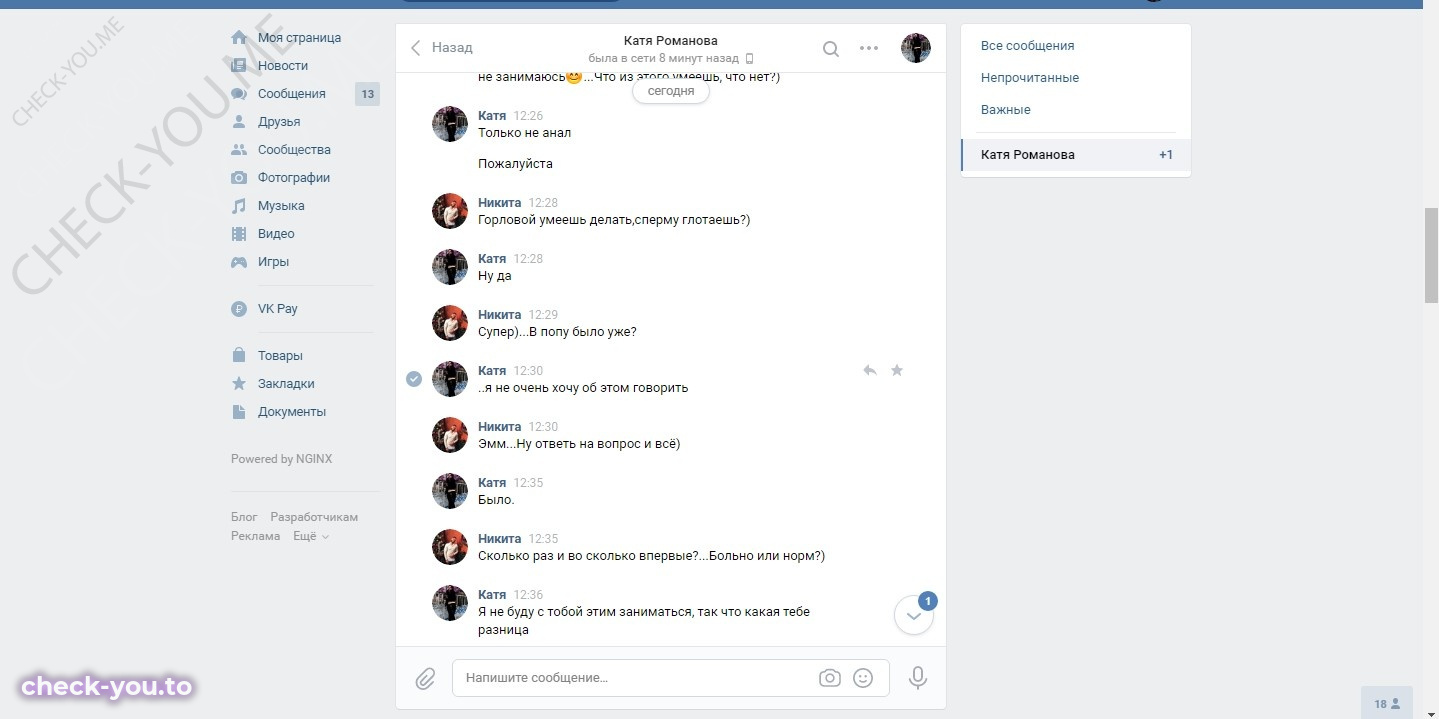
Task: Open the Реклама footer link
Action: pyautogui.click(x=256, y=536)
